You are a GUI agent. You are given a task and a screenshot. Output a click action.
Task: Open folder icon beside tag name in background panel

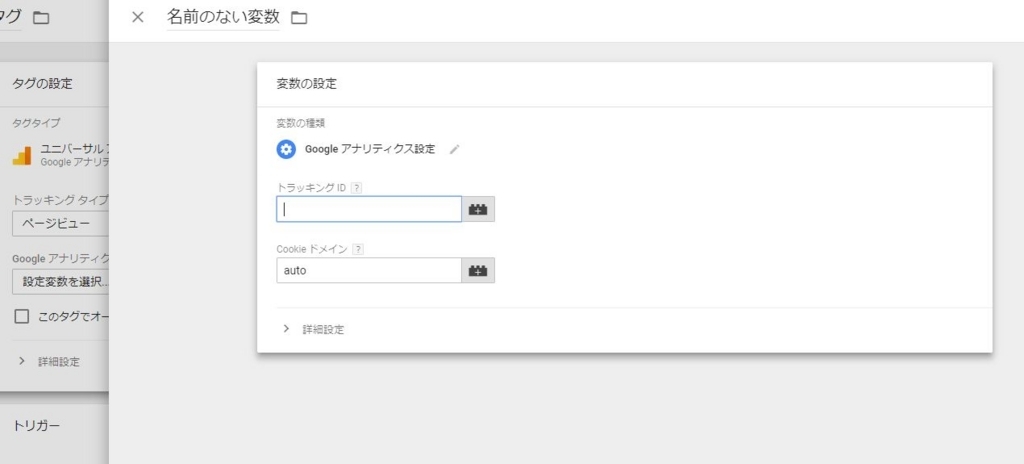pyautogui.click(x=40, y=18)
